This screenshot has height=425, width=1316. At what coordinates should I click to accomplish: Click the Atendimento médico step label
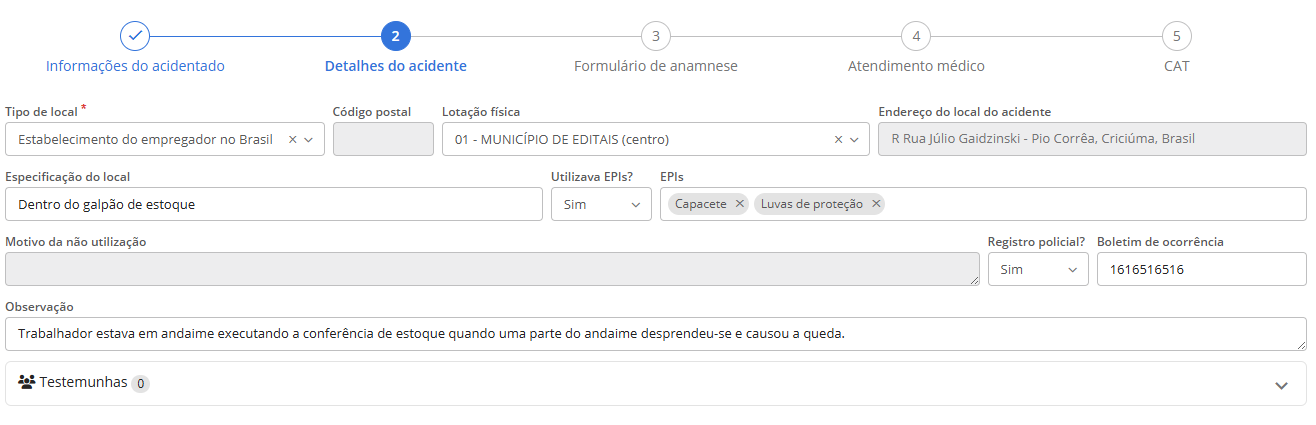point(916,66)
